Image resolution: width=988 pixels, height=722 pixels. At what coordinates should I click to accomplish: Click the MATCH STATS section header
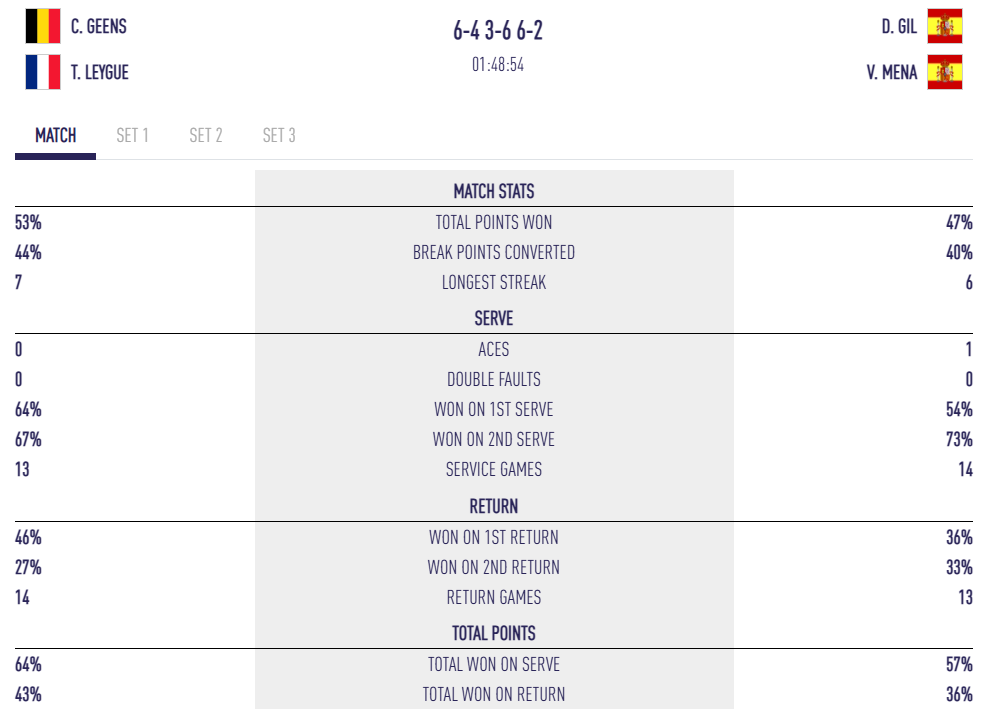494,191
